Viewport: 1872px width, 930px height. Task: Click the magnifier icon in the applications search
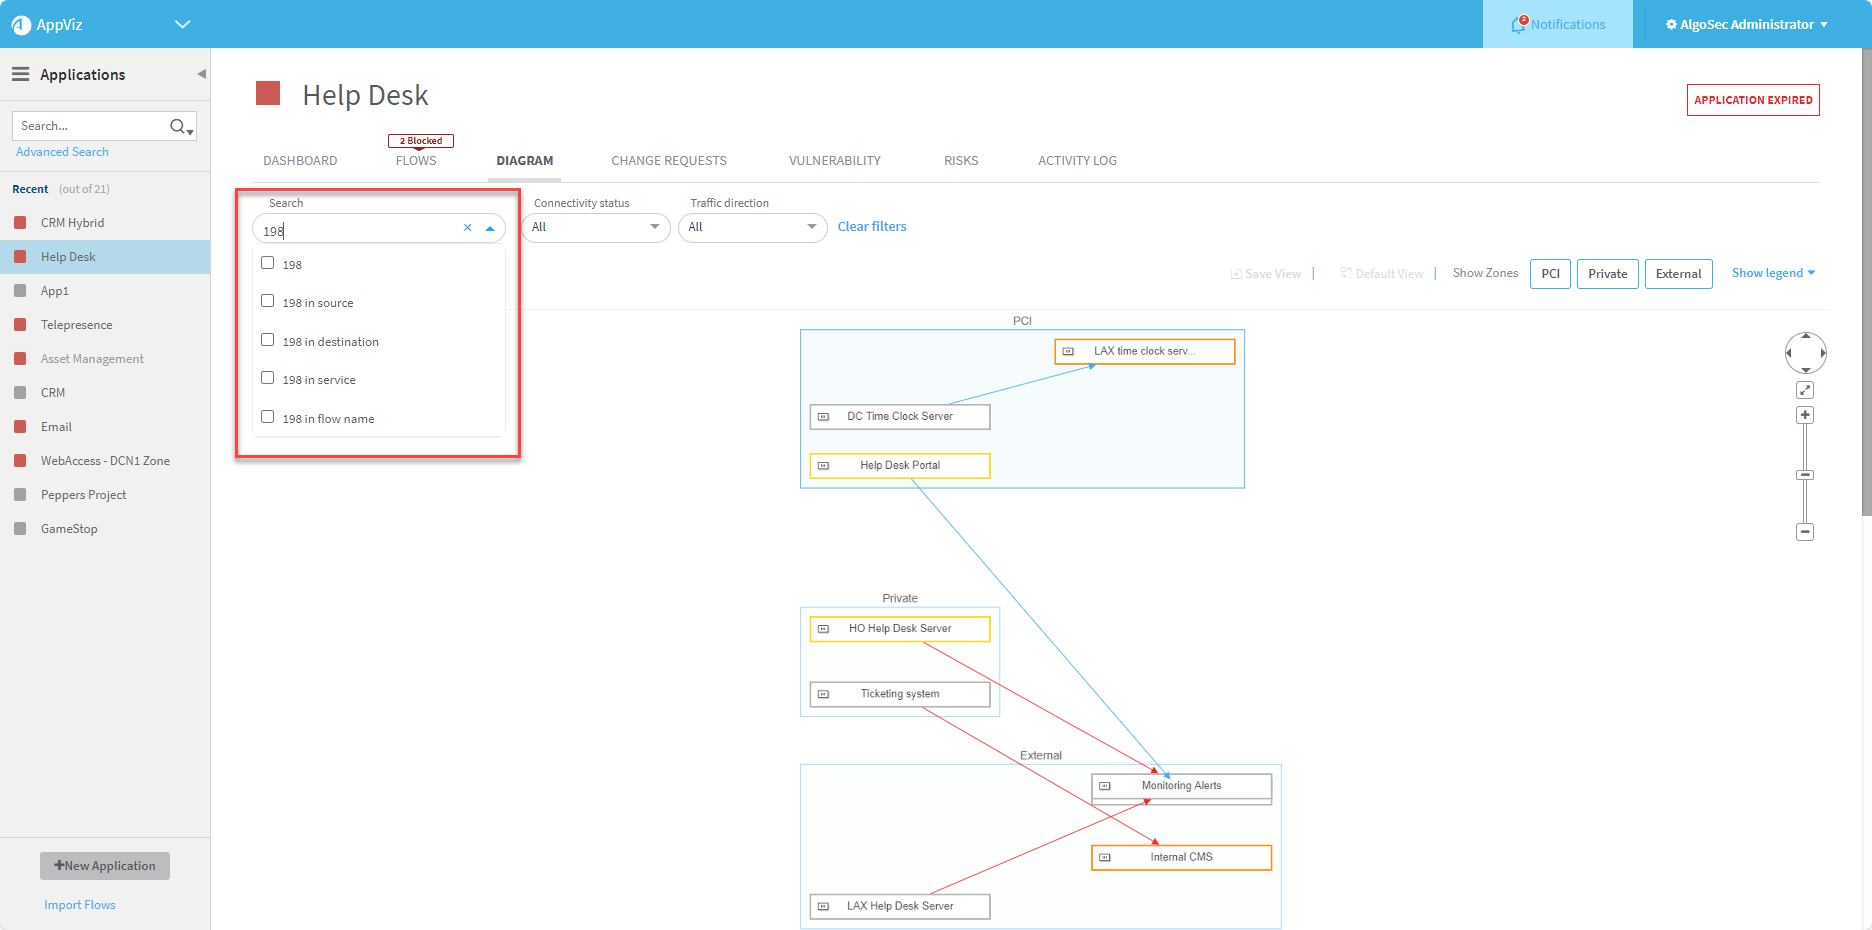(178, 126)
